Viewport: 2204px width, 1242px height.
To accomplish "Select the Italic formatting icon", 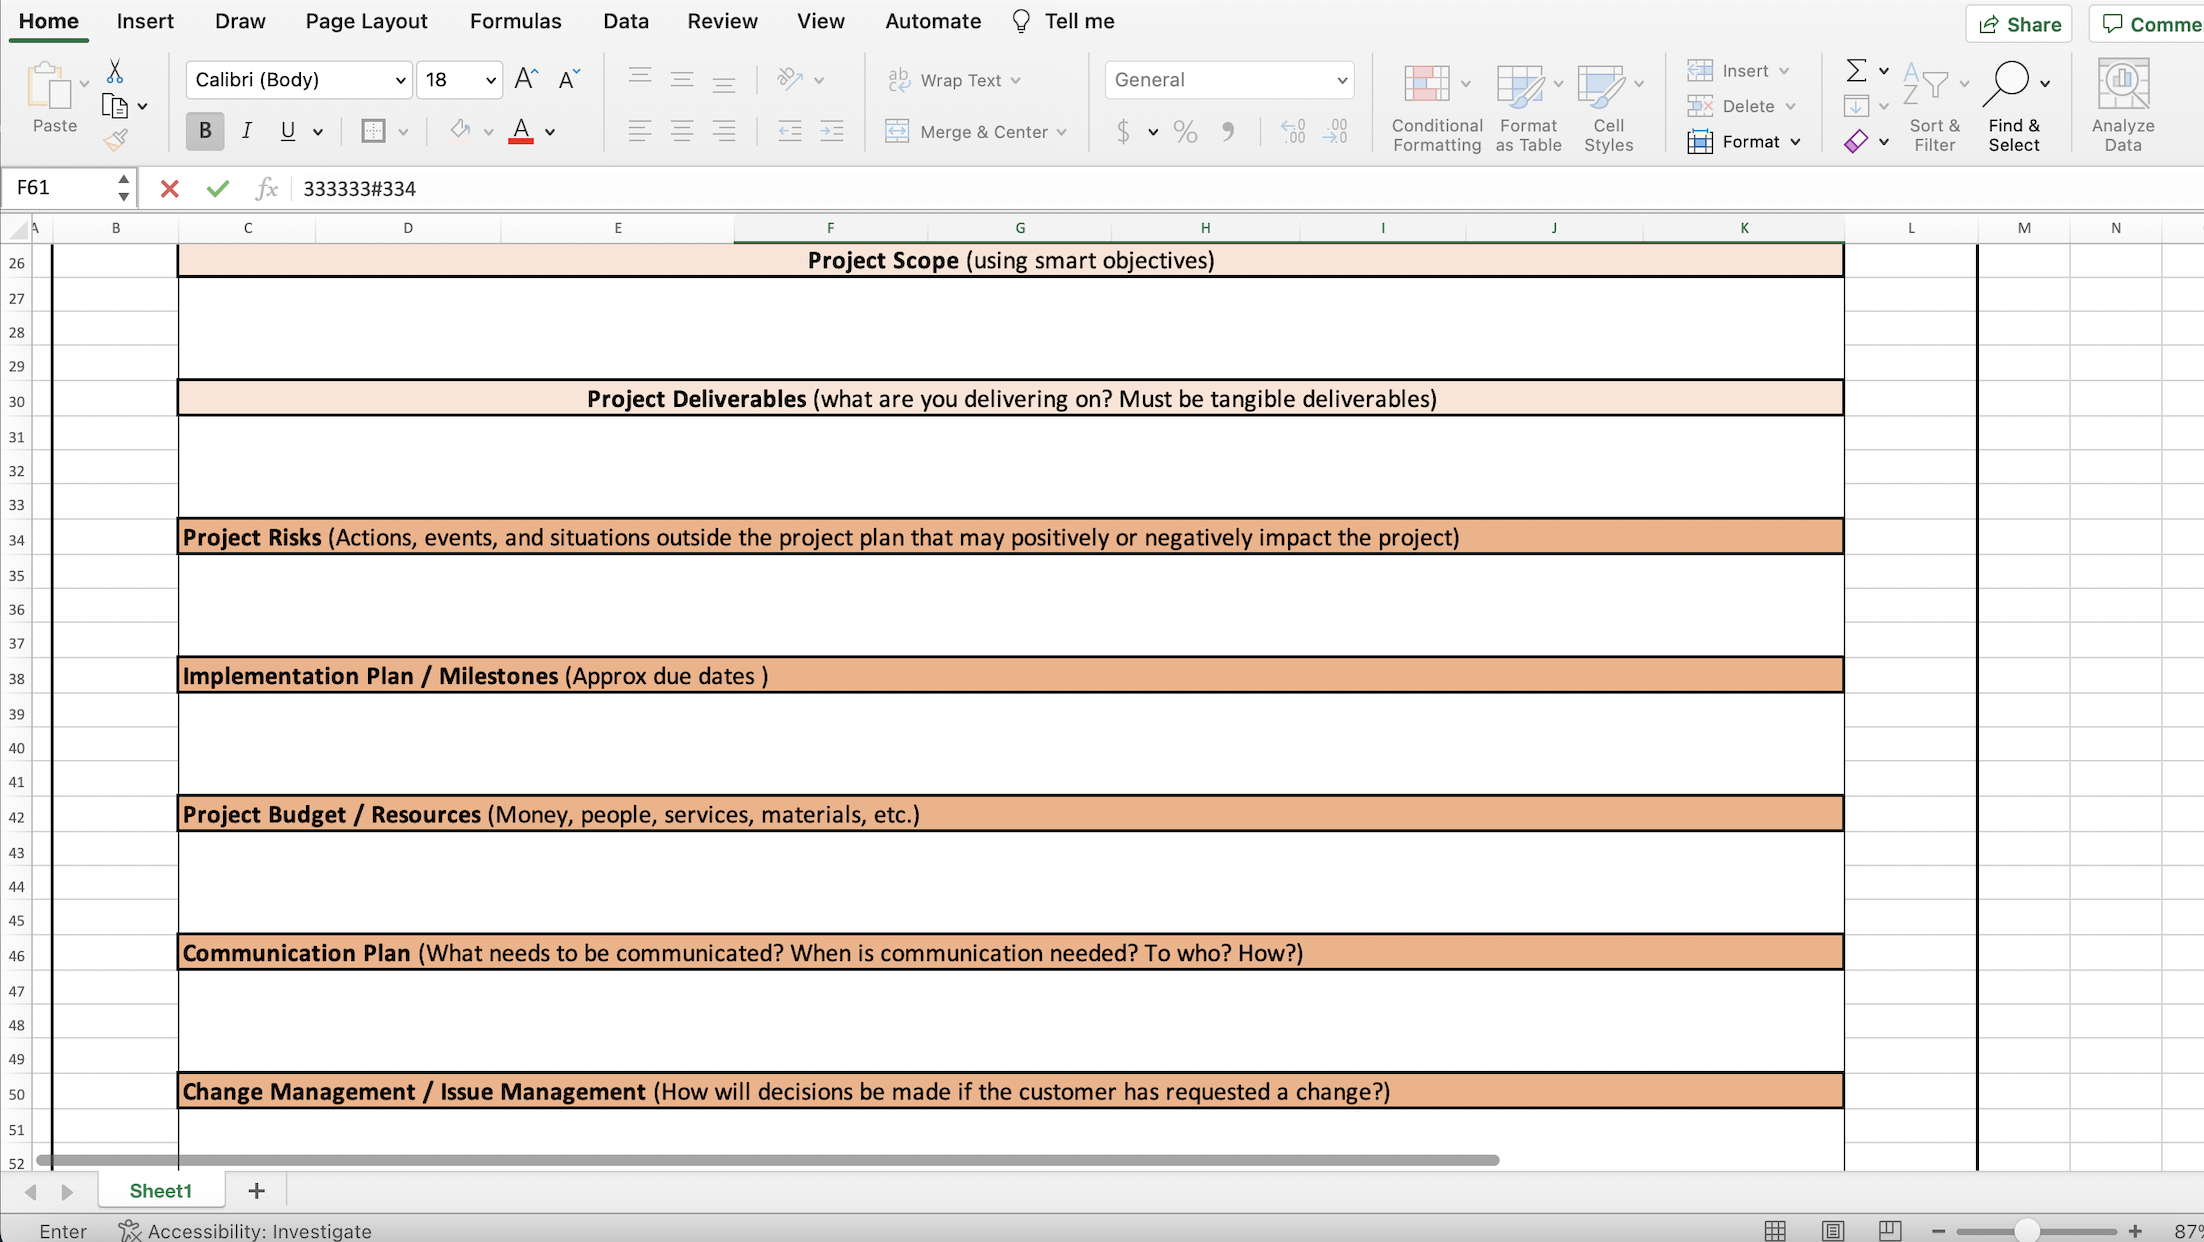I will click(245, 132).
